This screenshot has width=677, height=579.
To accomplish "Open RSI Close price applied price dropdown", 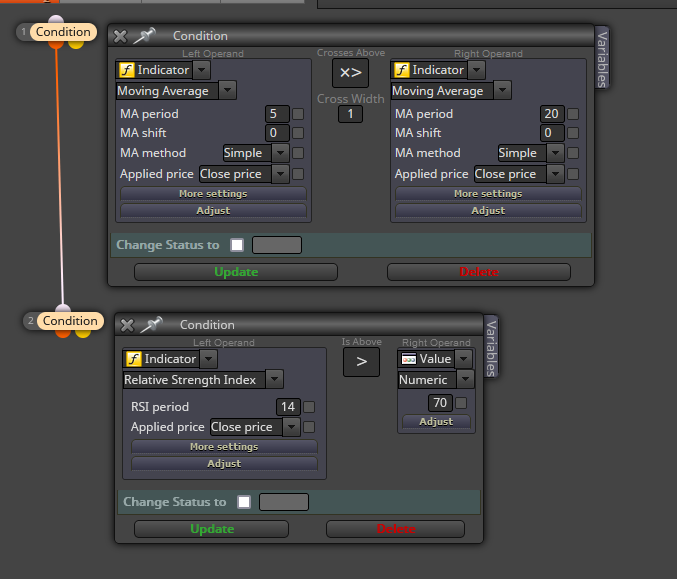I will point(291,427).
